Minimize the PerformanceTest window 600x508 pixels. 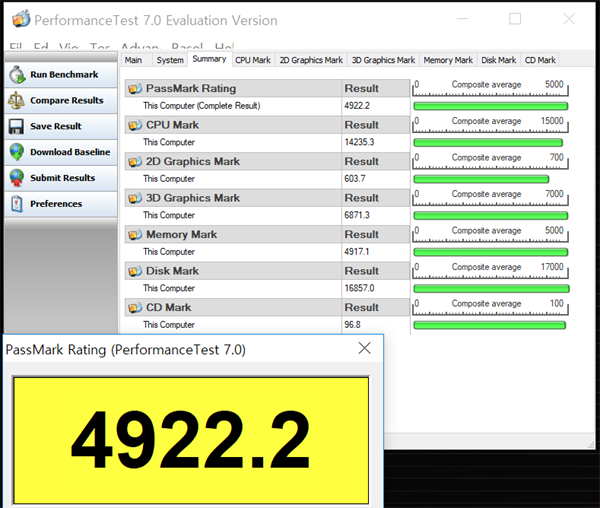463,19
